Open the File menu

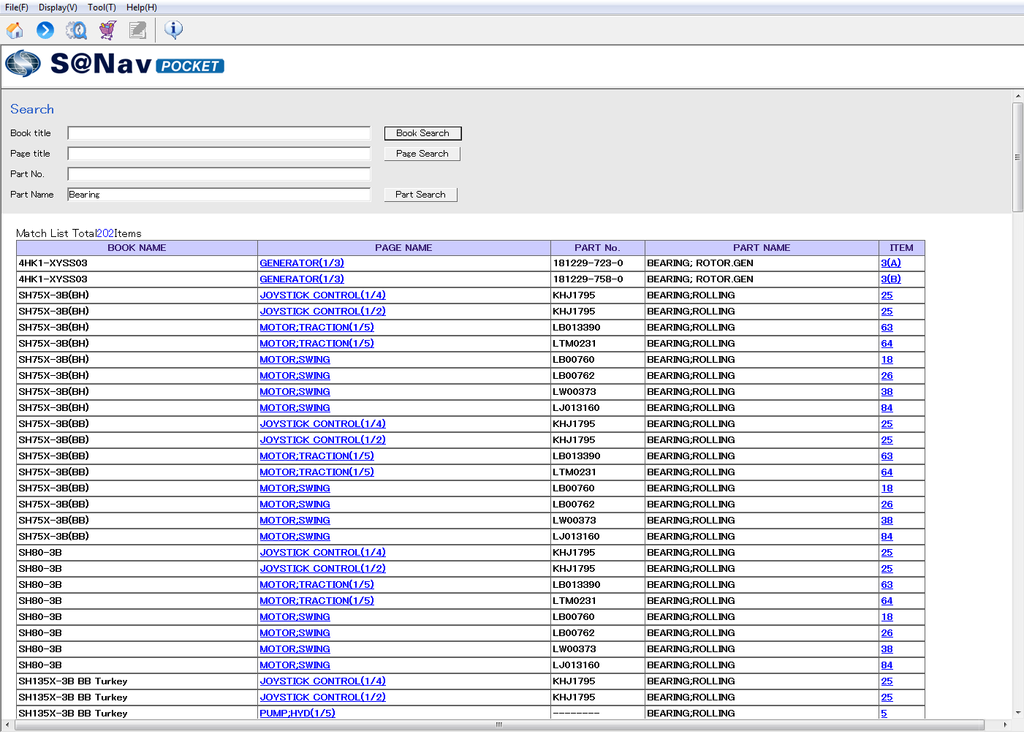(16, 7)
